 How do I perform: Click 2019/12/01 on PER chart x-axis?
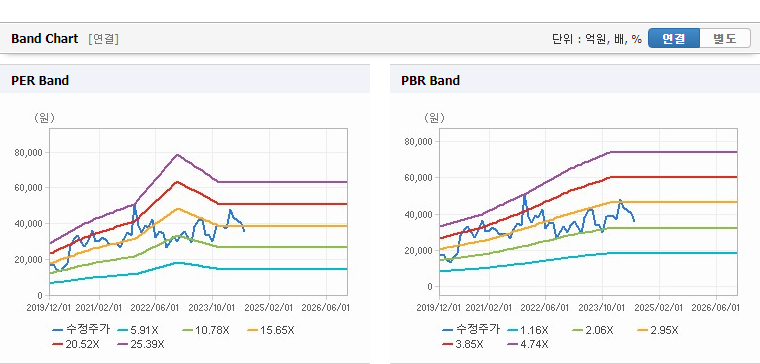[x=49, y=308]
